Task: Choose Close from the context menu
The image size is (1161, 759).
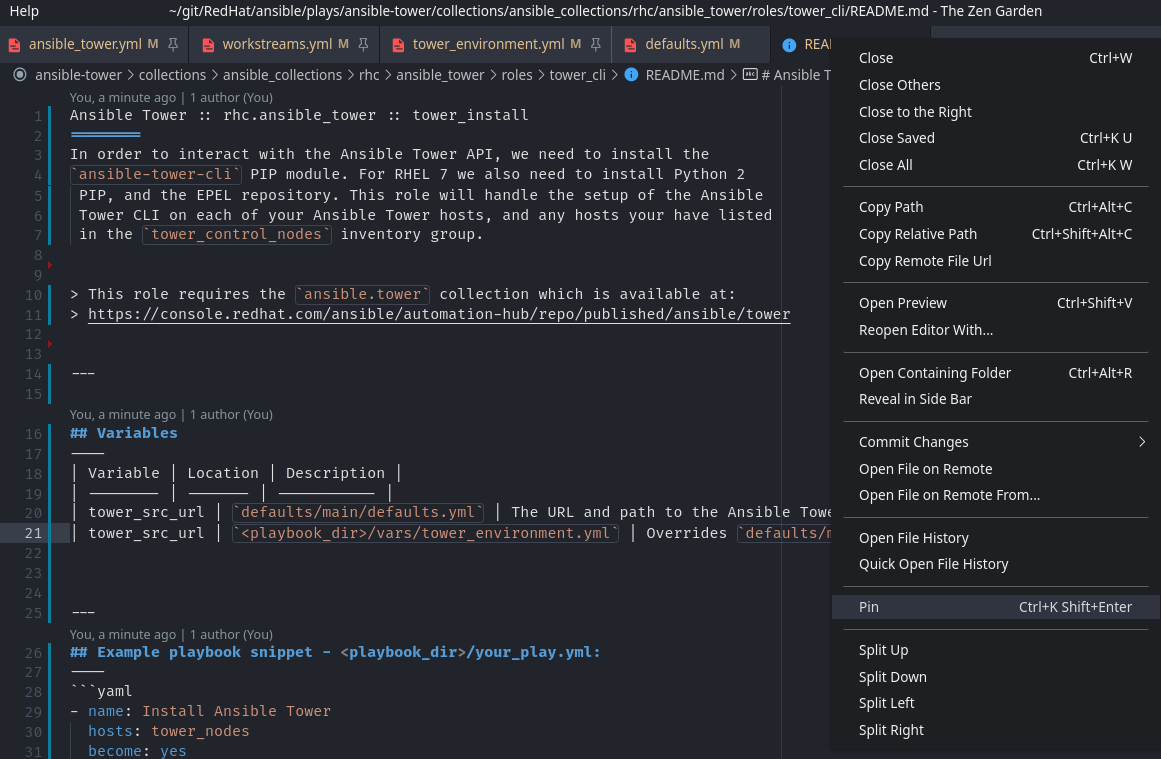Action: pos(995,58)
